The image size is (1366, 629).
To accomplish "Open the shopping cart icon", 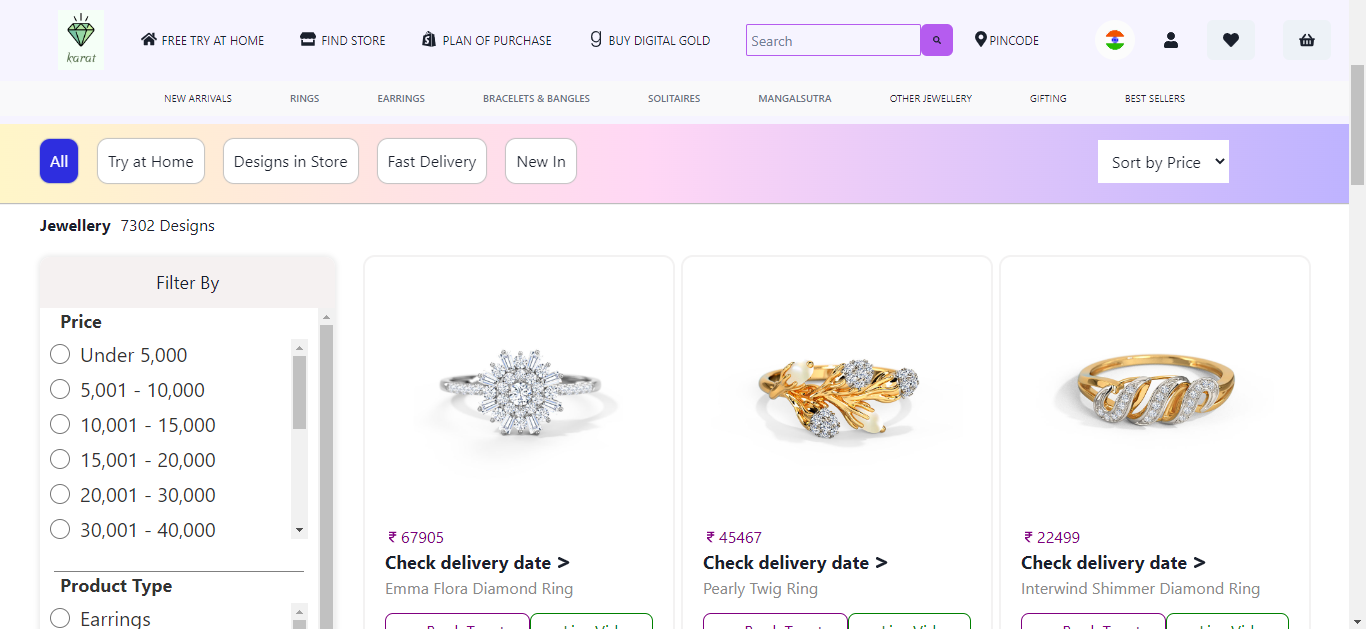I will point(1307,39).
